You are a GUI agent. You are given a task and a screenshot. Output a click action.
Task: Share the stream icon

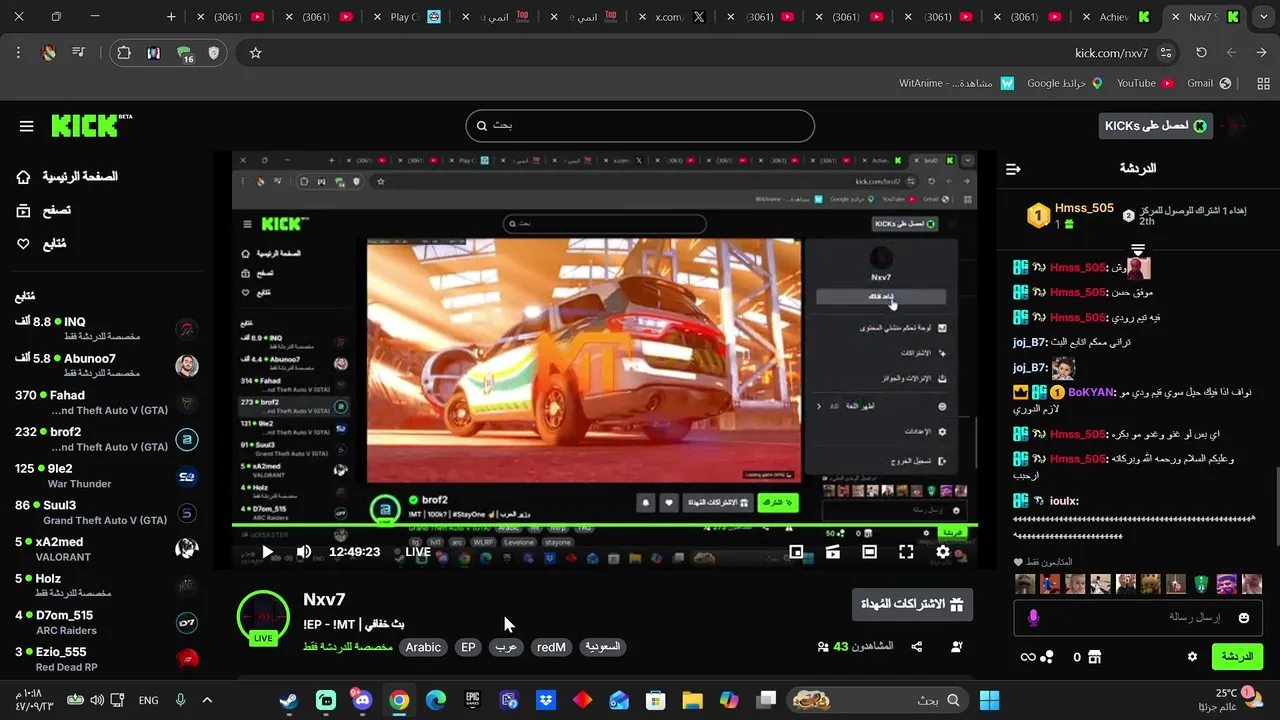(917, 647)
